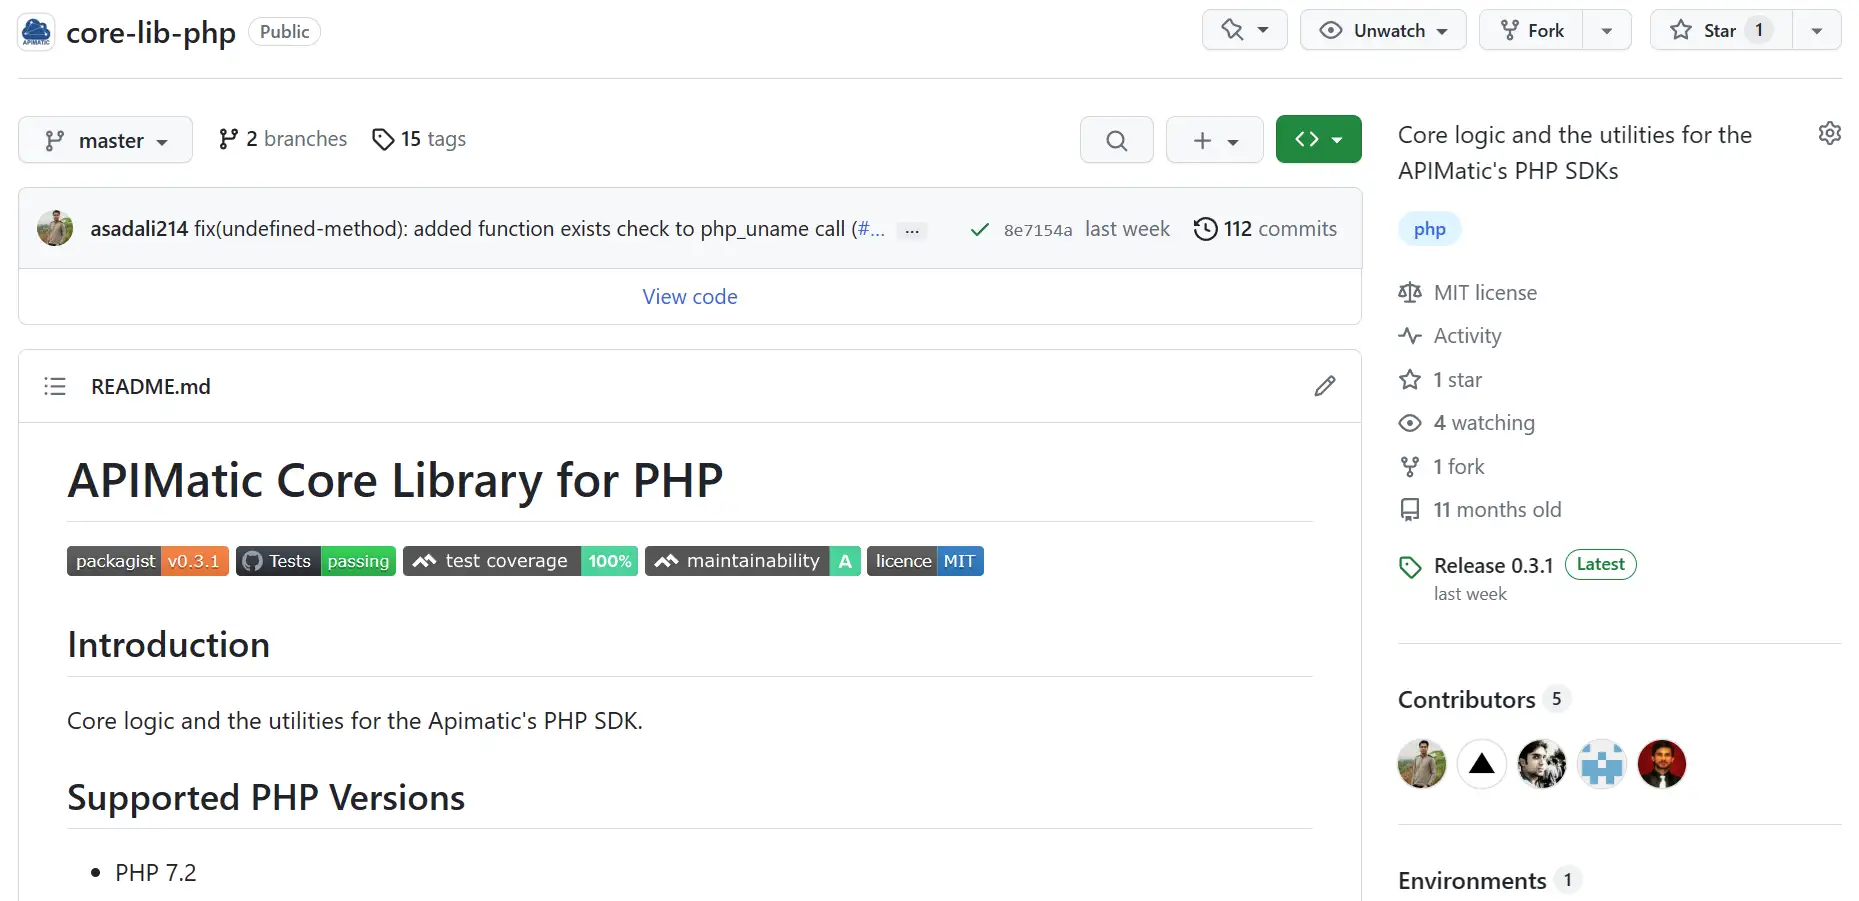Click the pin repository icon
Viewport: 1859px width, 901px height.
click(1232, 30)
